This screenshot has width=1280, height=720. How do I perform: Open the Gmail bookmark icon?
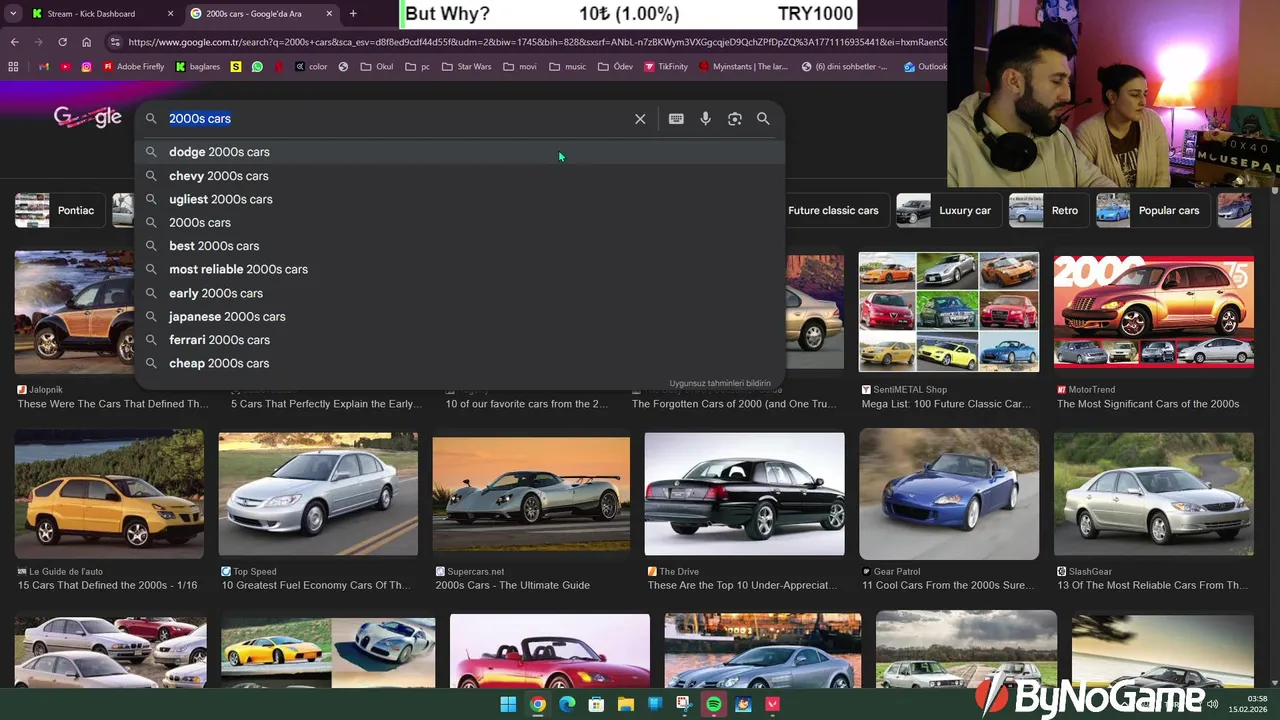pyautogui.click(x=42, y=67)
